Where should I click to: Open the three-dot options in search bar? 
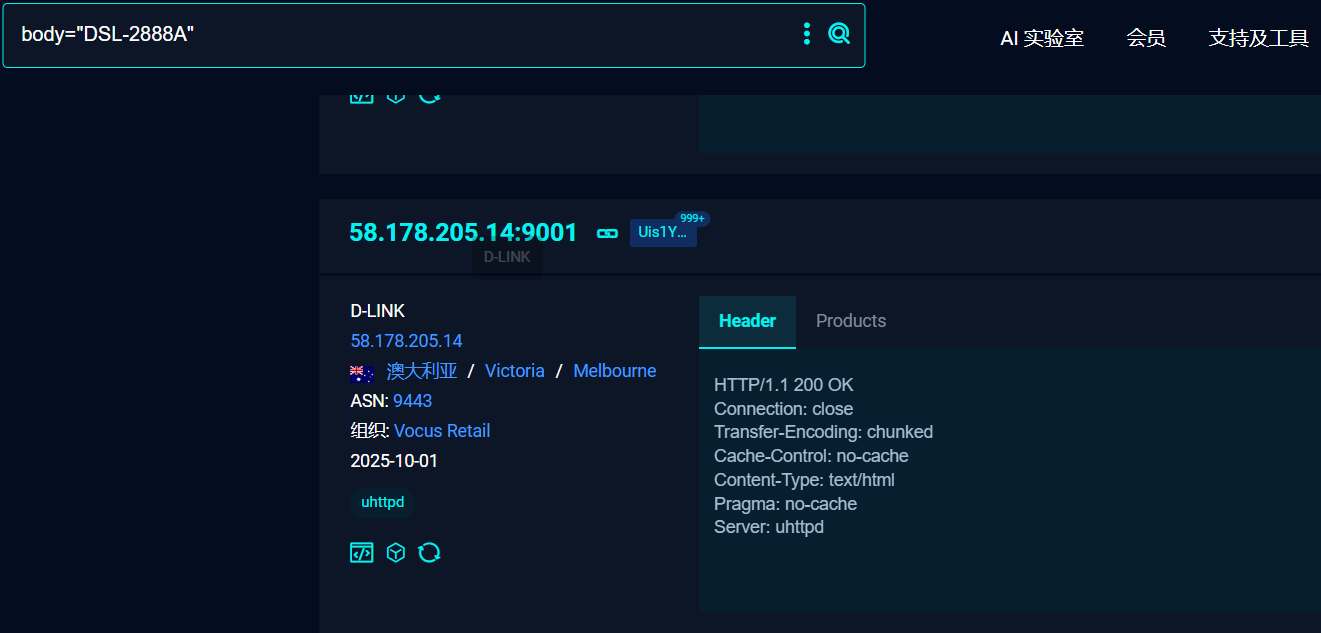807,34
